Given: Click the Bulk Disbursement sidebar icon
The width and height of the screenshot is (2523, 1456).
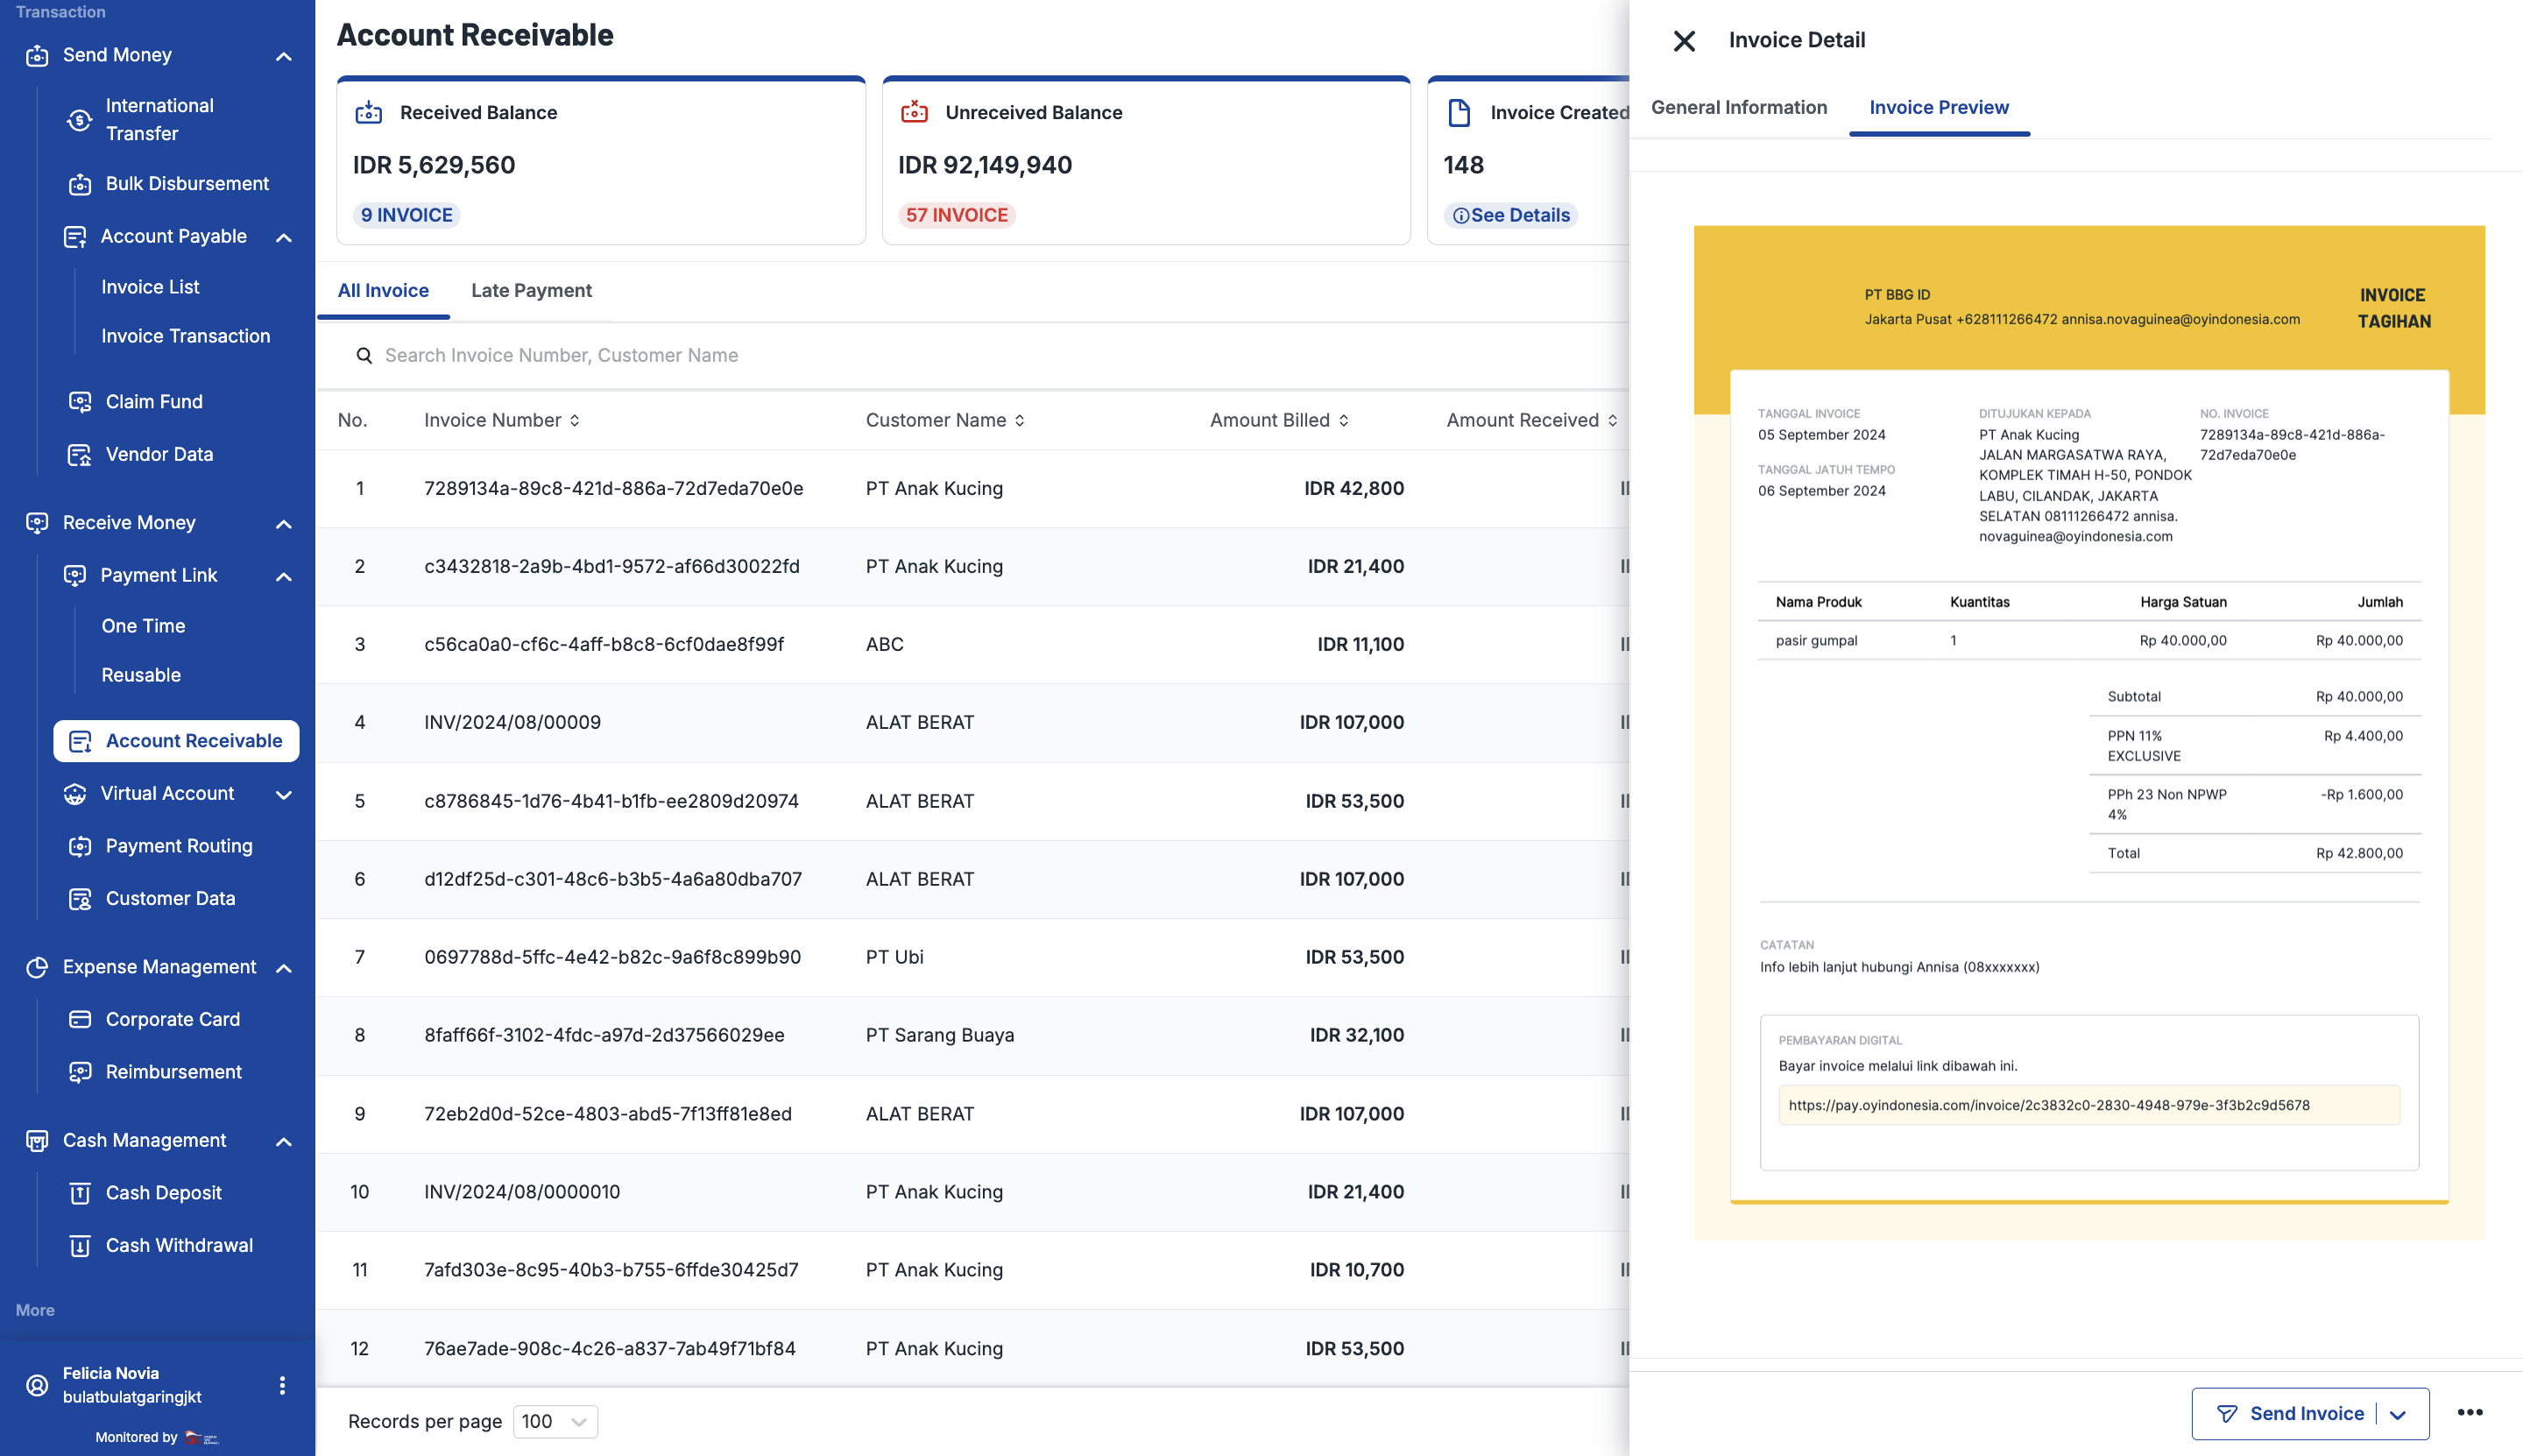Looking at the screenshot, I should [80, 184].
